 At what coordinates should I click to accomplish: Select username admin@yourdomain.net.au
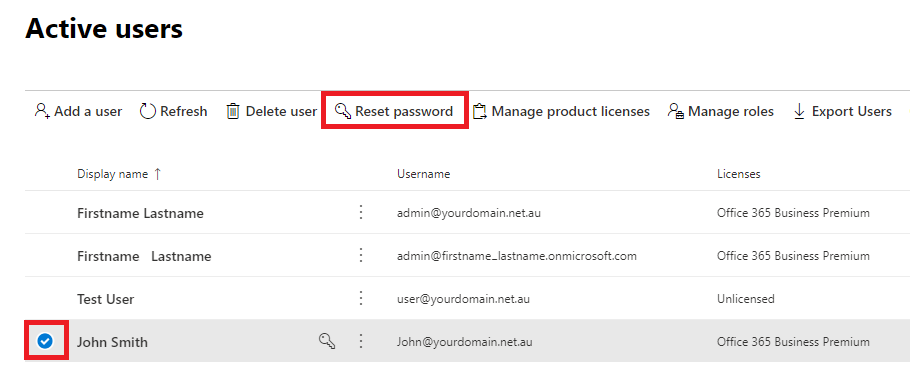pyautogui.click(x=469, y=213)
